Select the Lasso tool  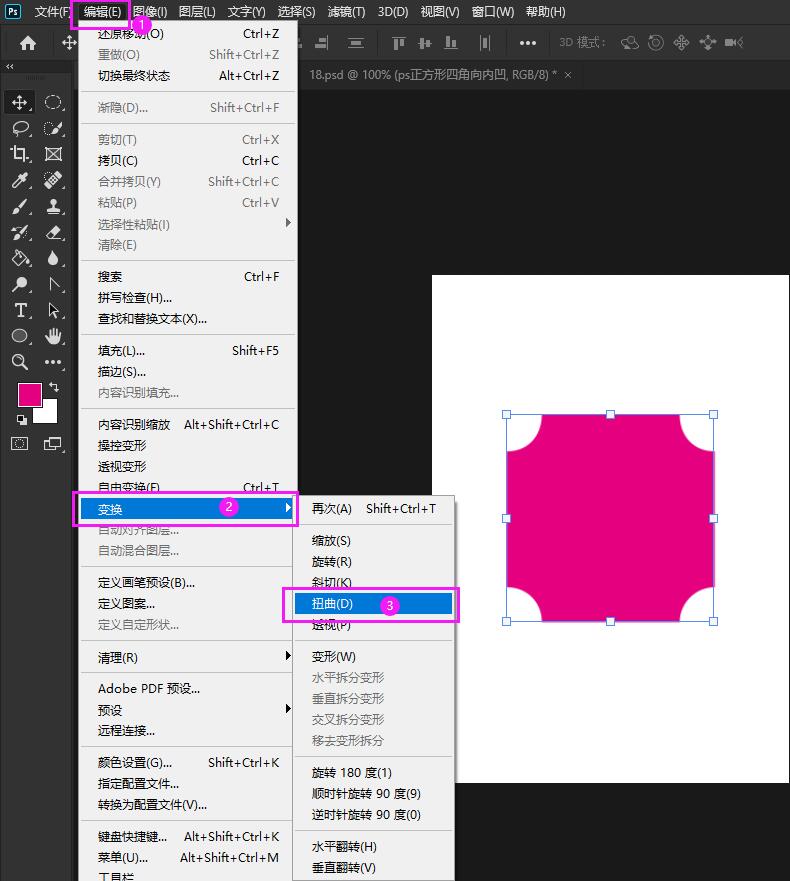[x=20, y=128]
